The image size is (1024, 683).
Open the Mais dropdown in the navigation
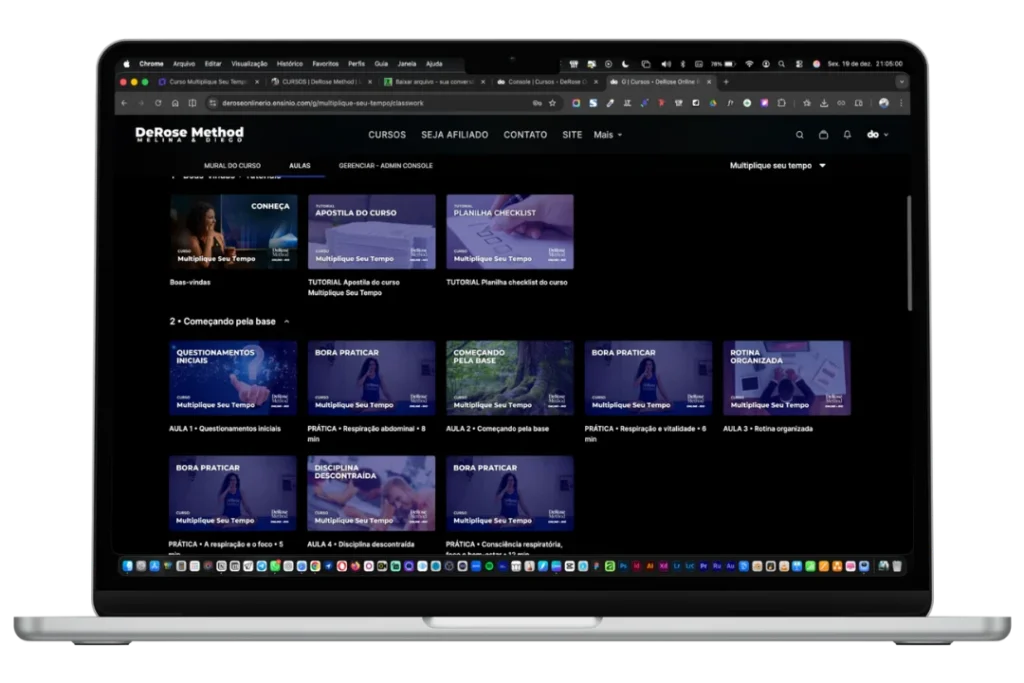tap(607, 135)
